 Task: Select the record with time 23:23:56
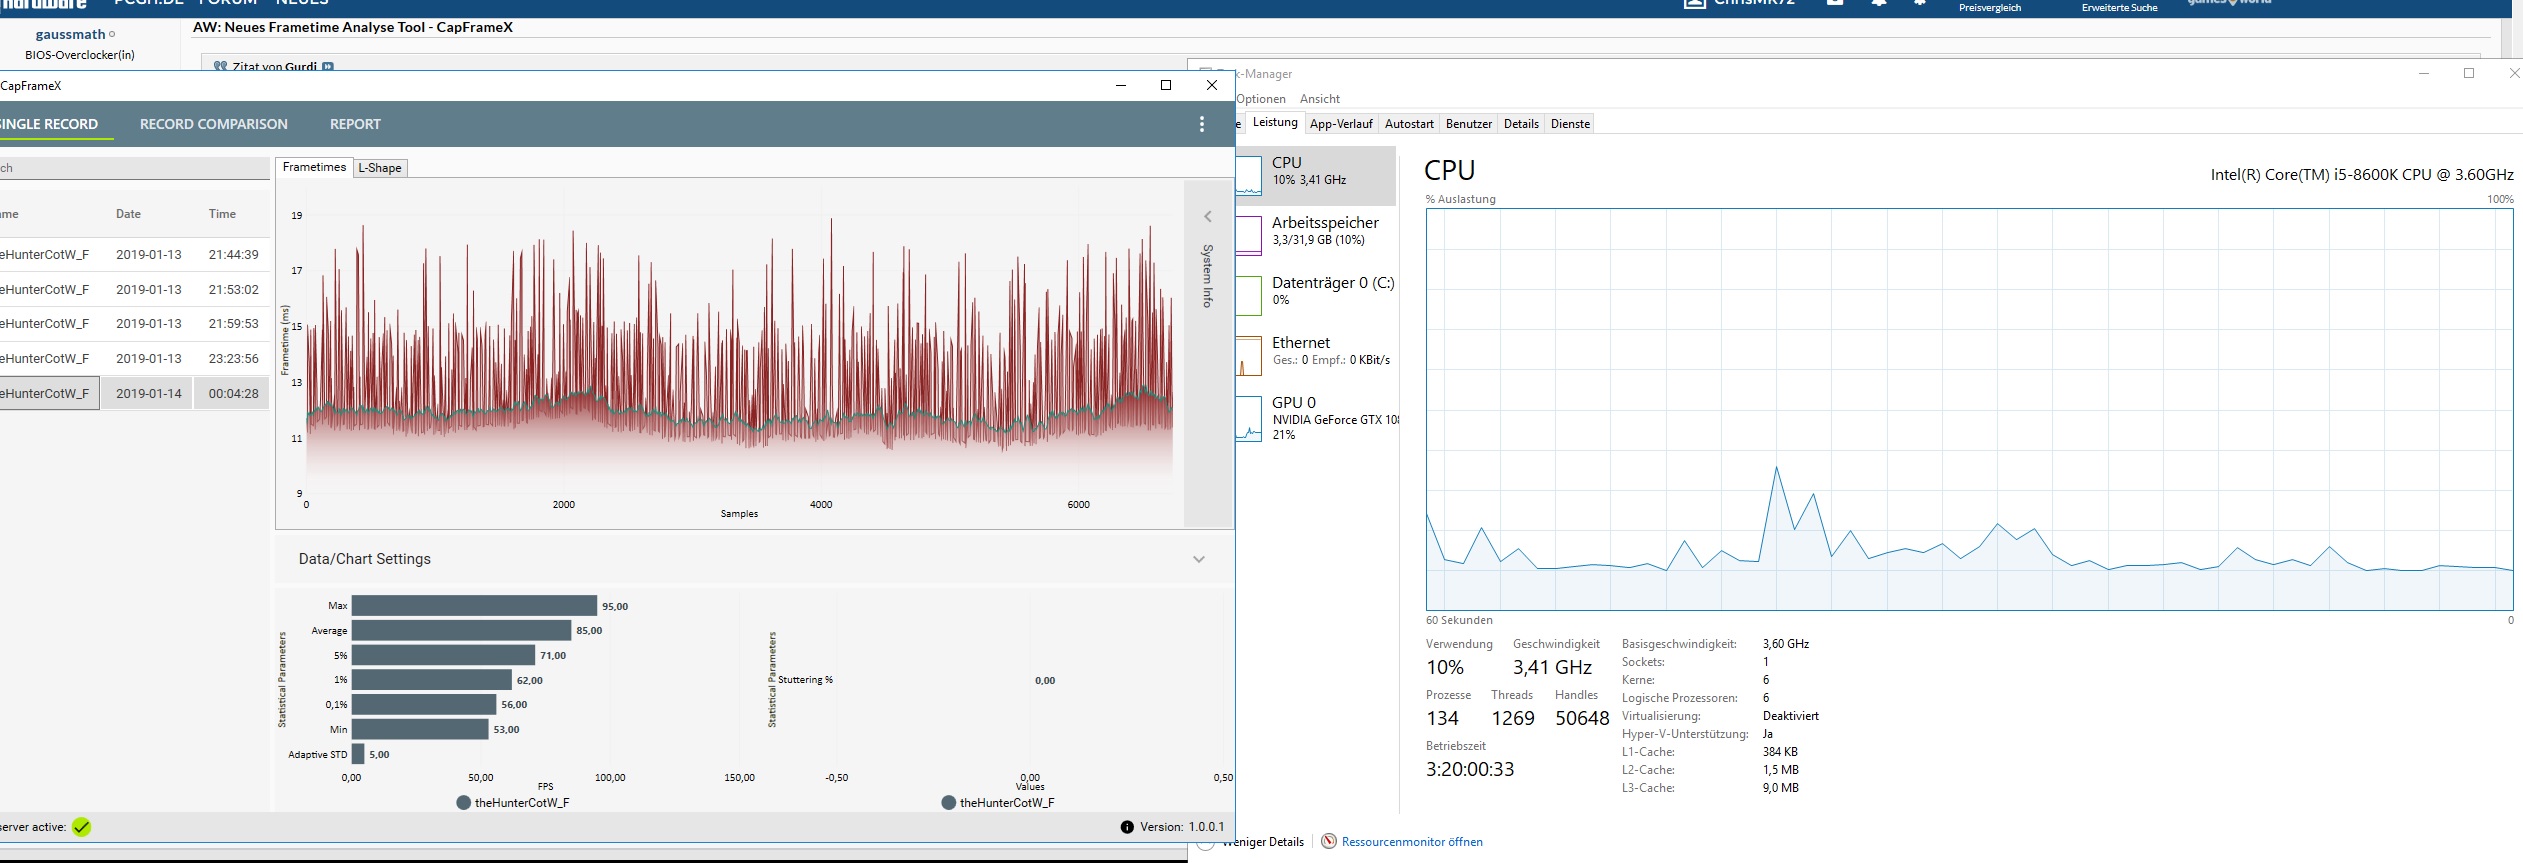click(134, 359)
